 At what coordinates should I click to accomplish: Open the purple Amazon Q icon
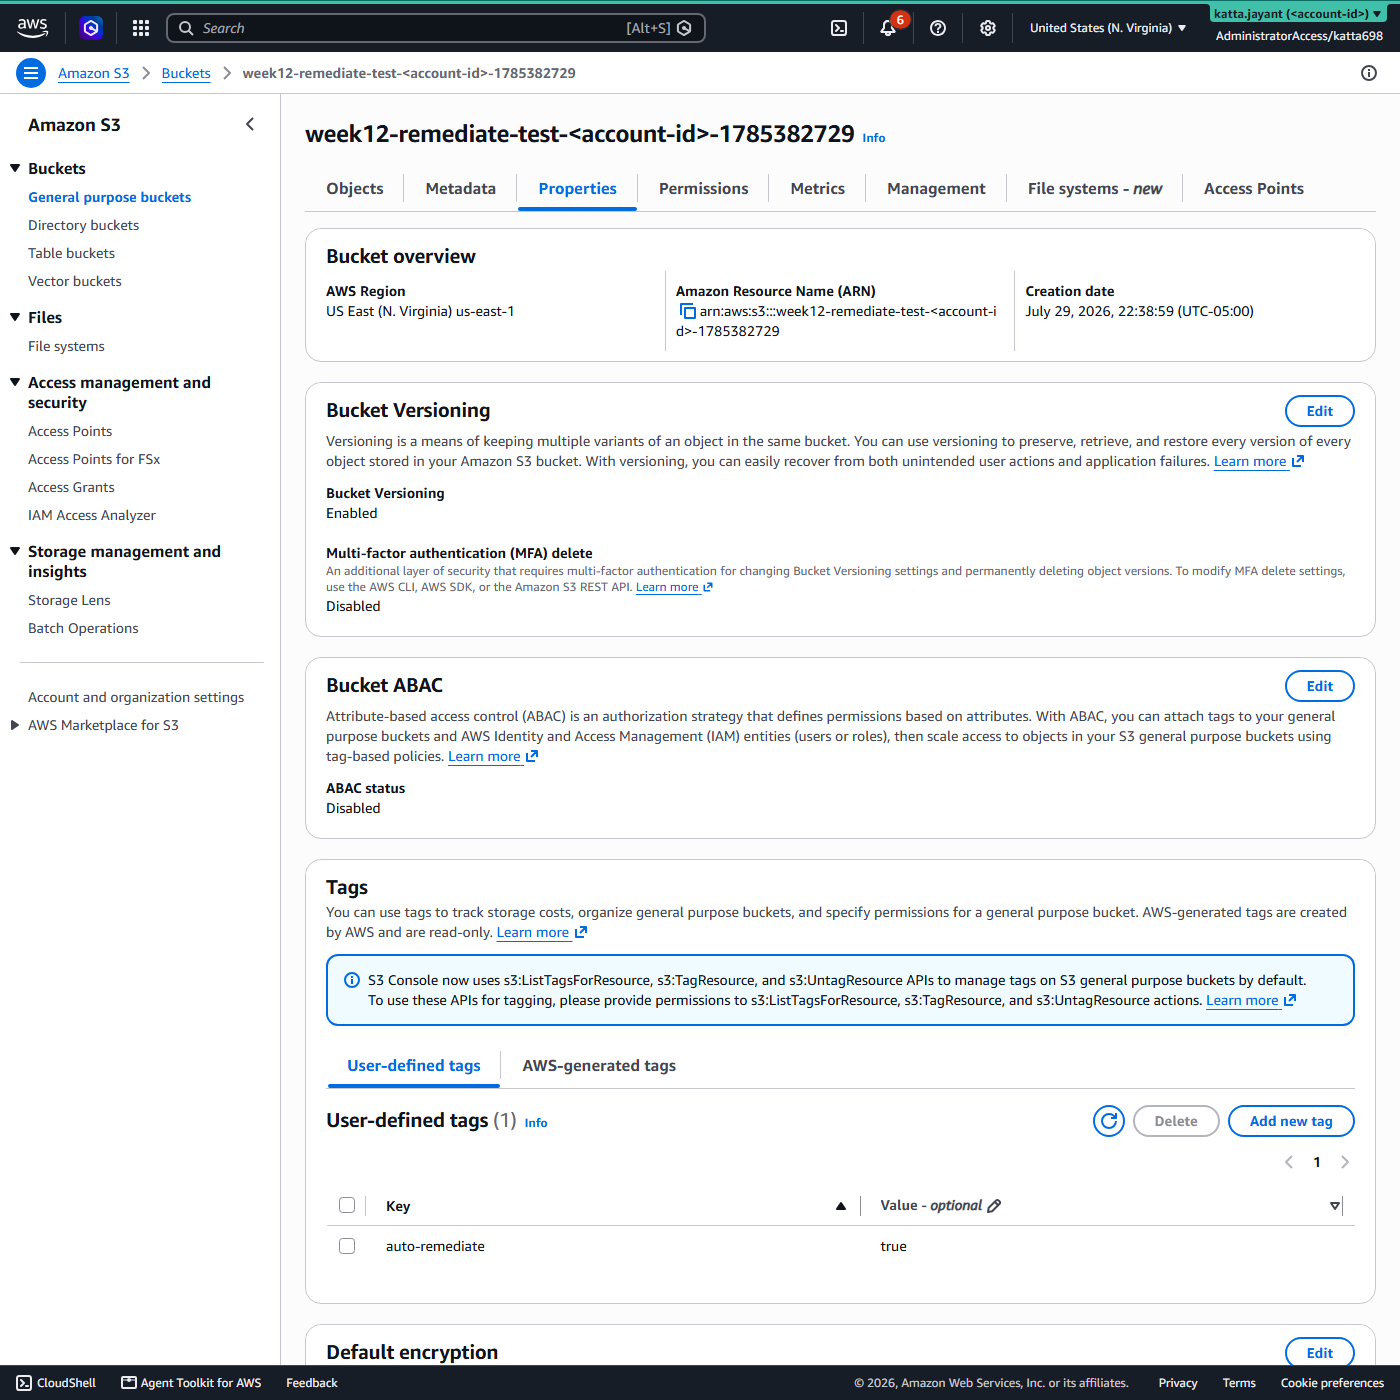pos(91,28)
